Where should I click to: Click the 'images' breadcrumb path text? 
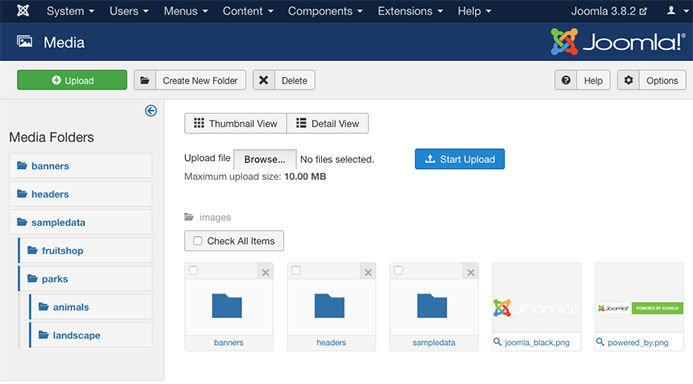(215, 217)
